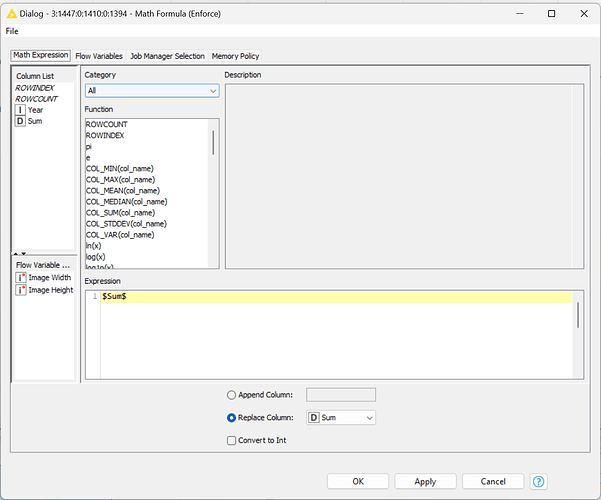Select the Sum double column icon

click(20, 121)
